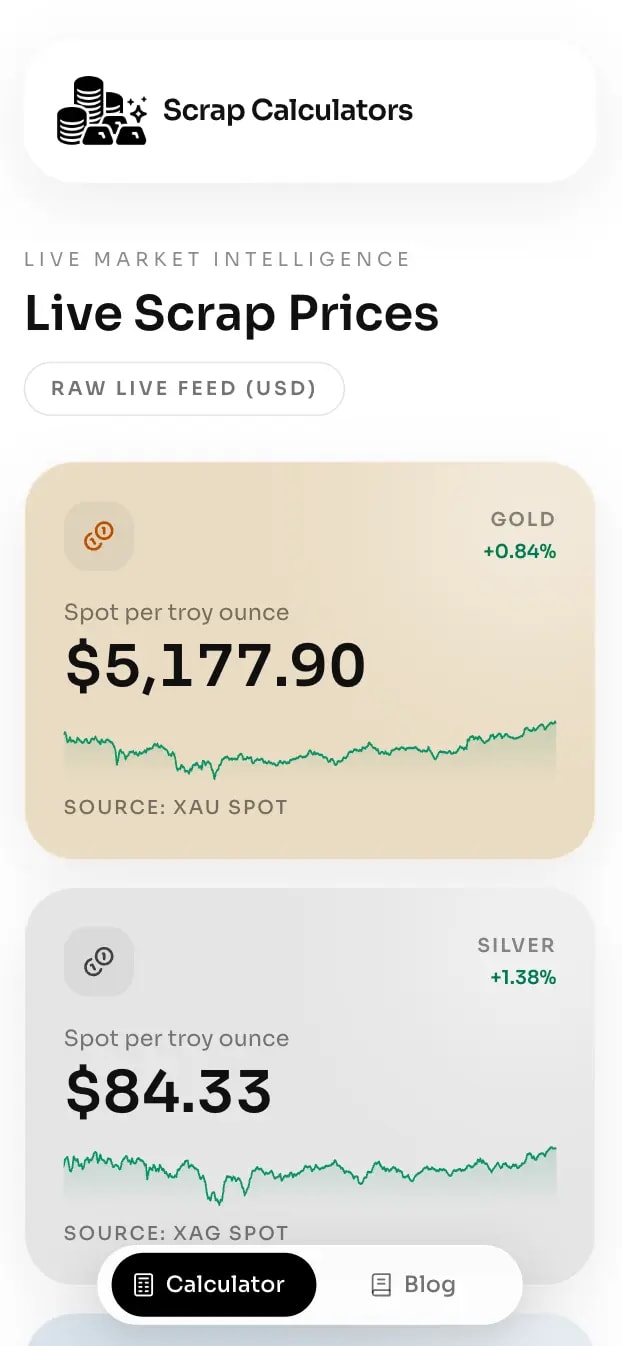Click the calculator icon in bottom navigation

point(144,1285)
